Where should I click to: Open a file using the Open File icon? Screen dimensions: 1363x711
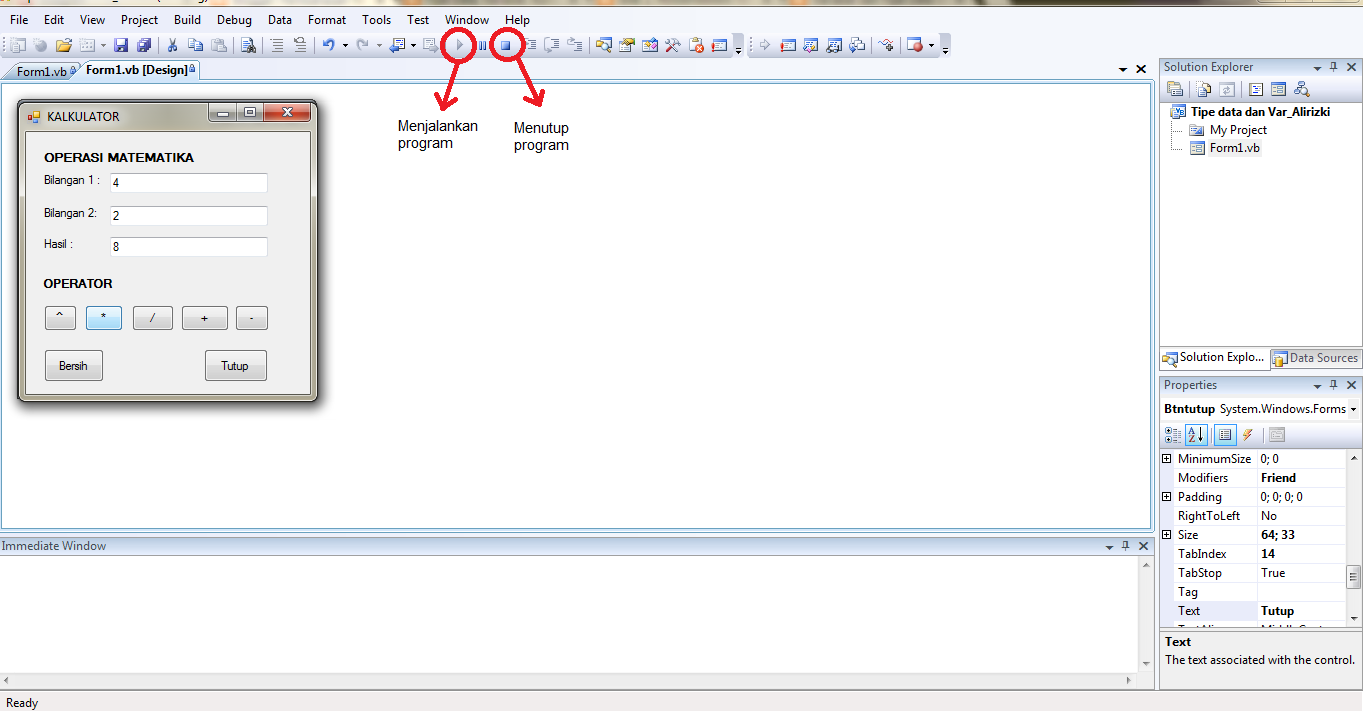tap(63, 44)
